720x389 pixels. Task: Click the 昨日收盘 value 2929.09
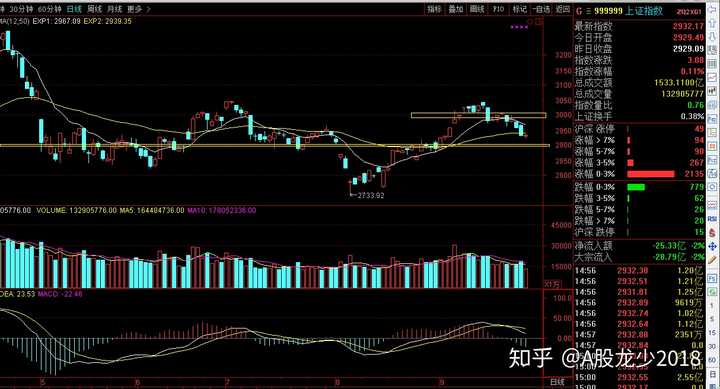688,49
